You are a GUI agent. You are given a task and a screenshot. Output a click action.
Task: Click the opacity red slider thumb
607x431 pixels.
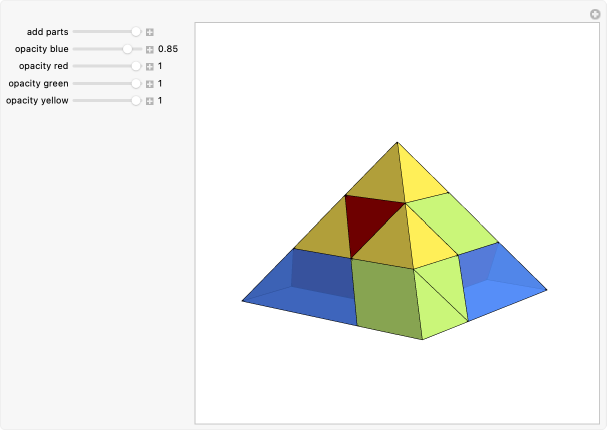tap(136, 66)
